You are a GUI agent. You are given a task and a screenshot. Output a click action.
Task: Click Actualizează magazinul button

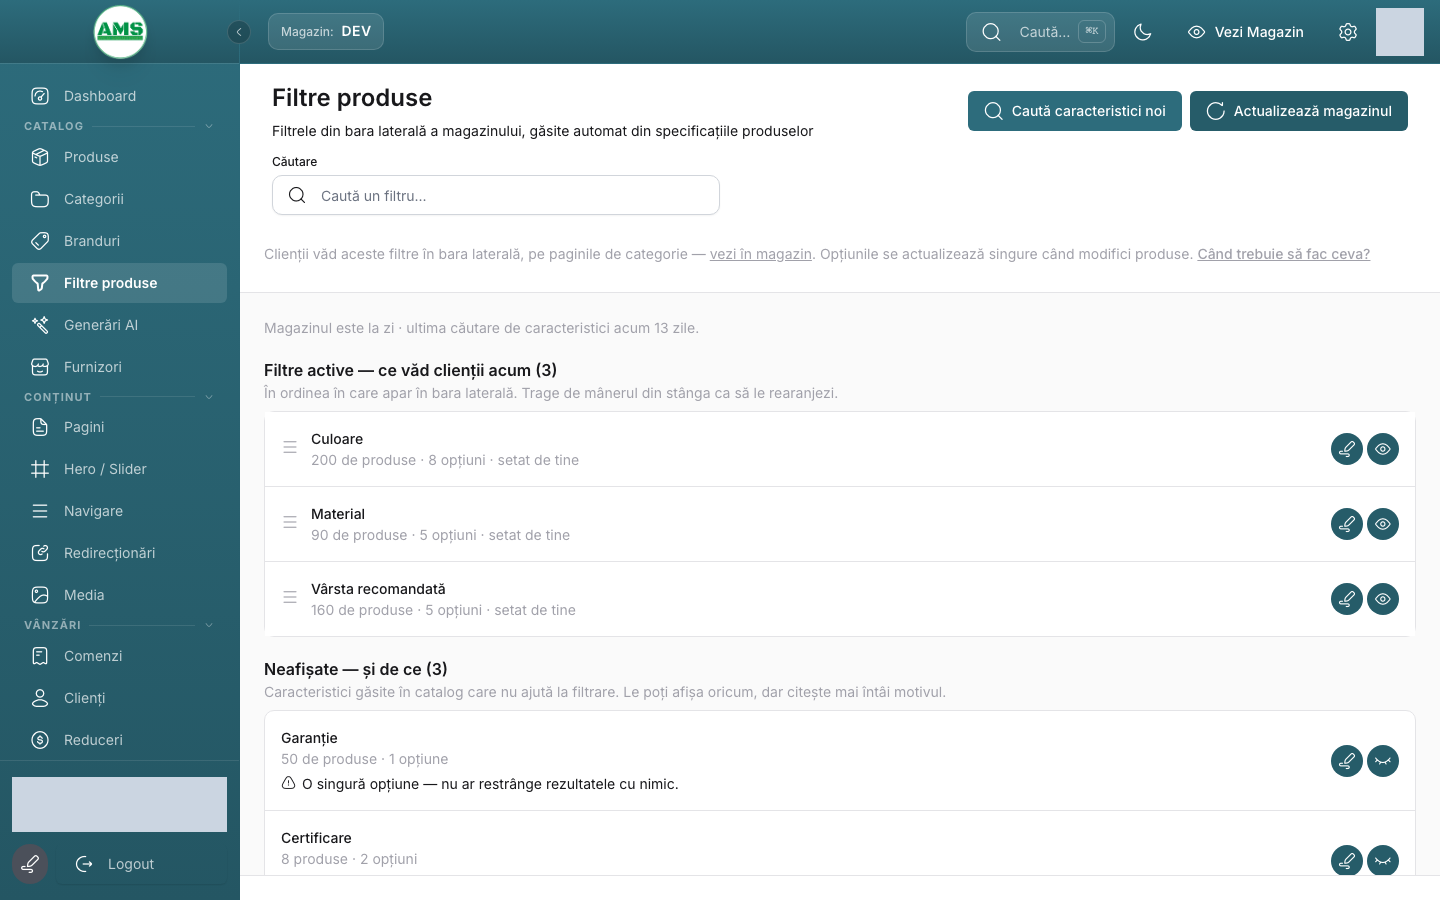1299,111
